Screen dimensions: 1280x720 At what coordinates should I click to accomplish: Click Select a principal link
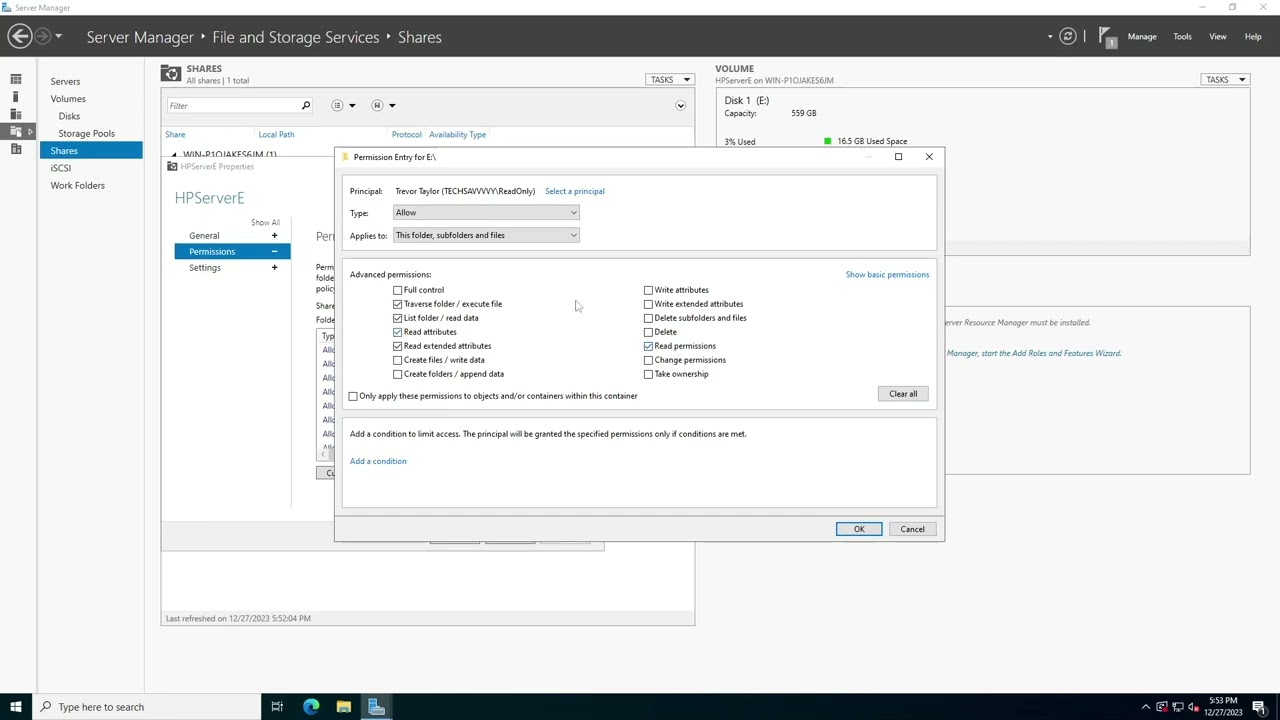coord(574,191)
